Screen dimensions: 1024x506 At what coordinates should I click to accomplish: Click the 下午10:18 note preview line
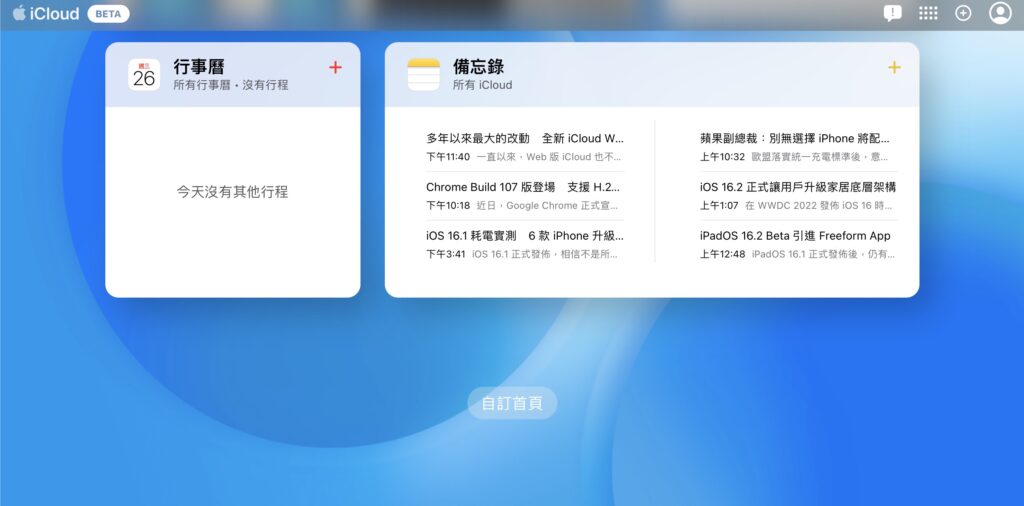coord(522,206)
